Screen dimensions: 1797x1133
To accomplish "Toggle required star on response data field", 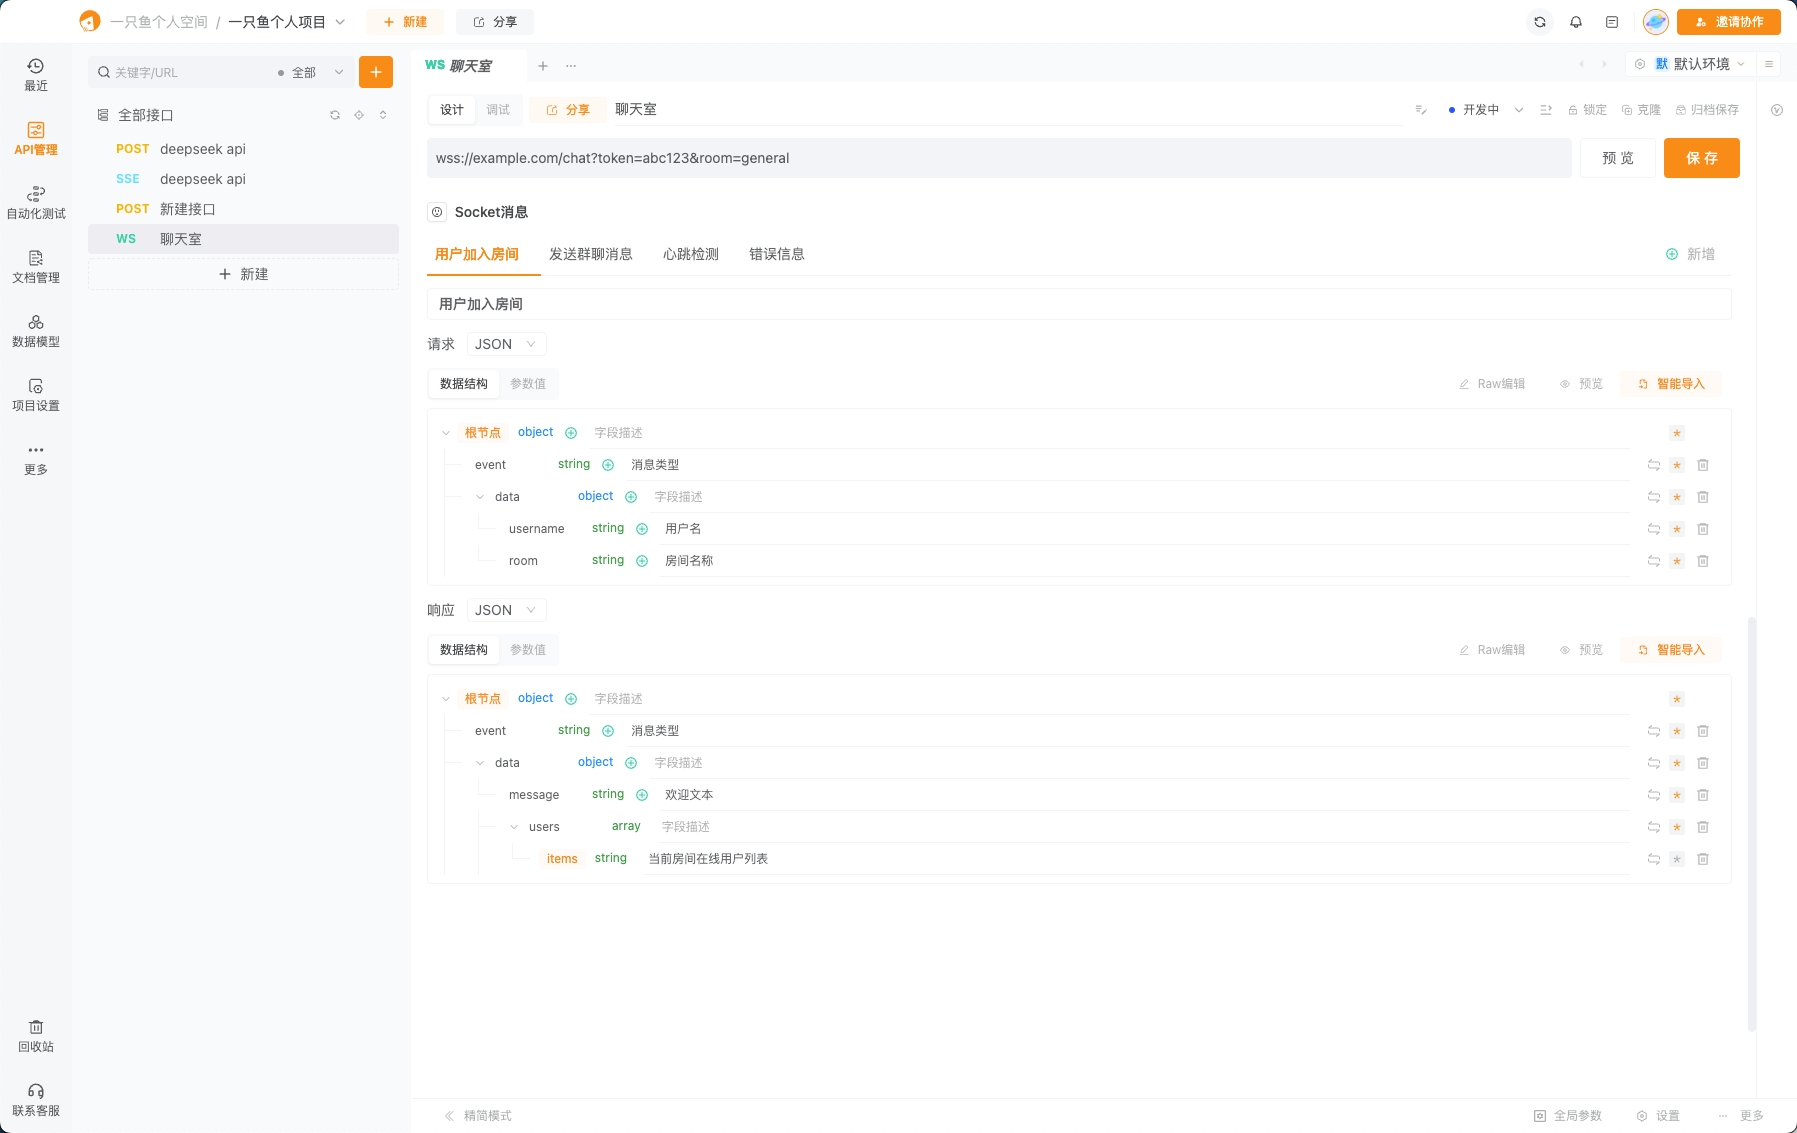I will [x=1677, y=763].
